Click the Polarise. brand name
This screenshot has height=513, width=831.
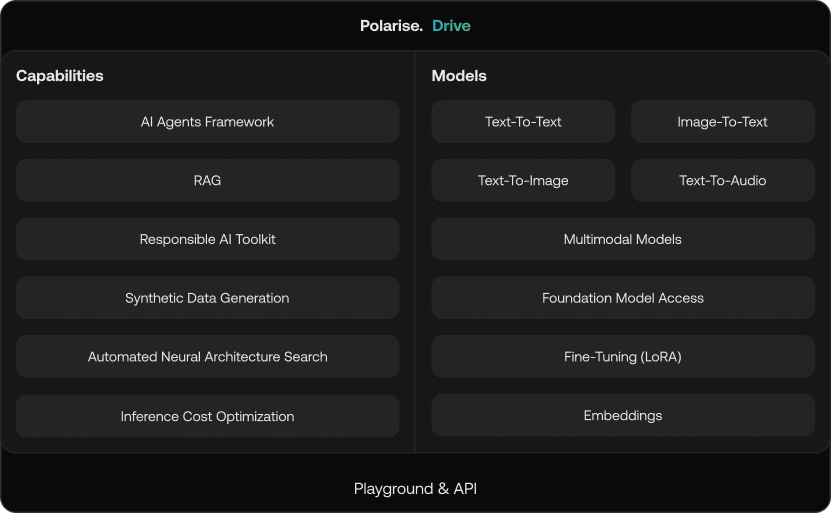pos(391,25)
